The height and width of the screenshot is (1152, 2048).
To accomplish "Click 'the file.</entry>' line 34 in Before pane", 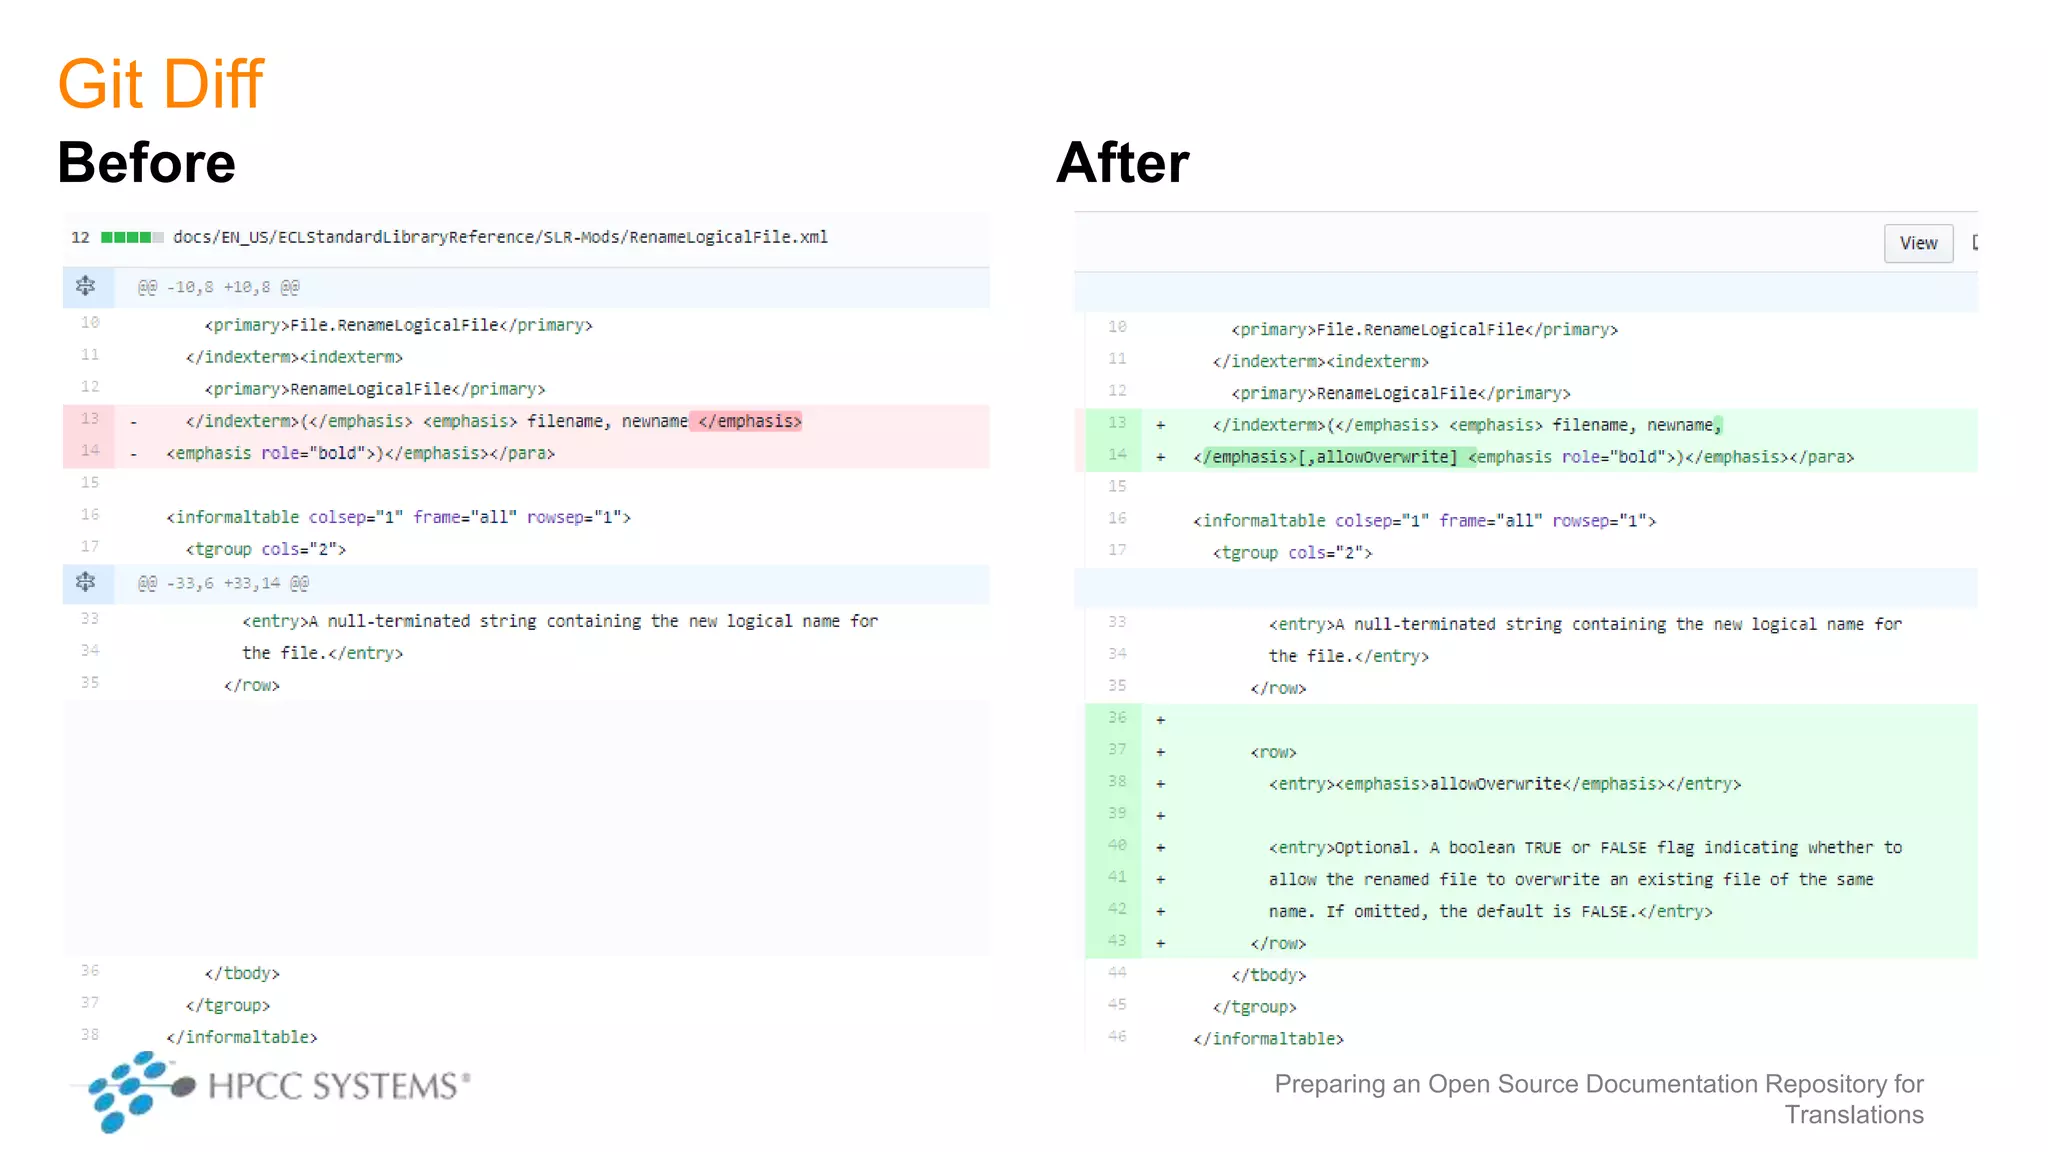I will 322,653.
